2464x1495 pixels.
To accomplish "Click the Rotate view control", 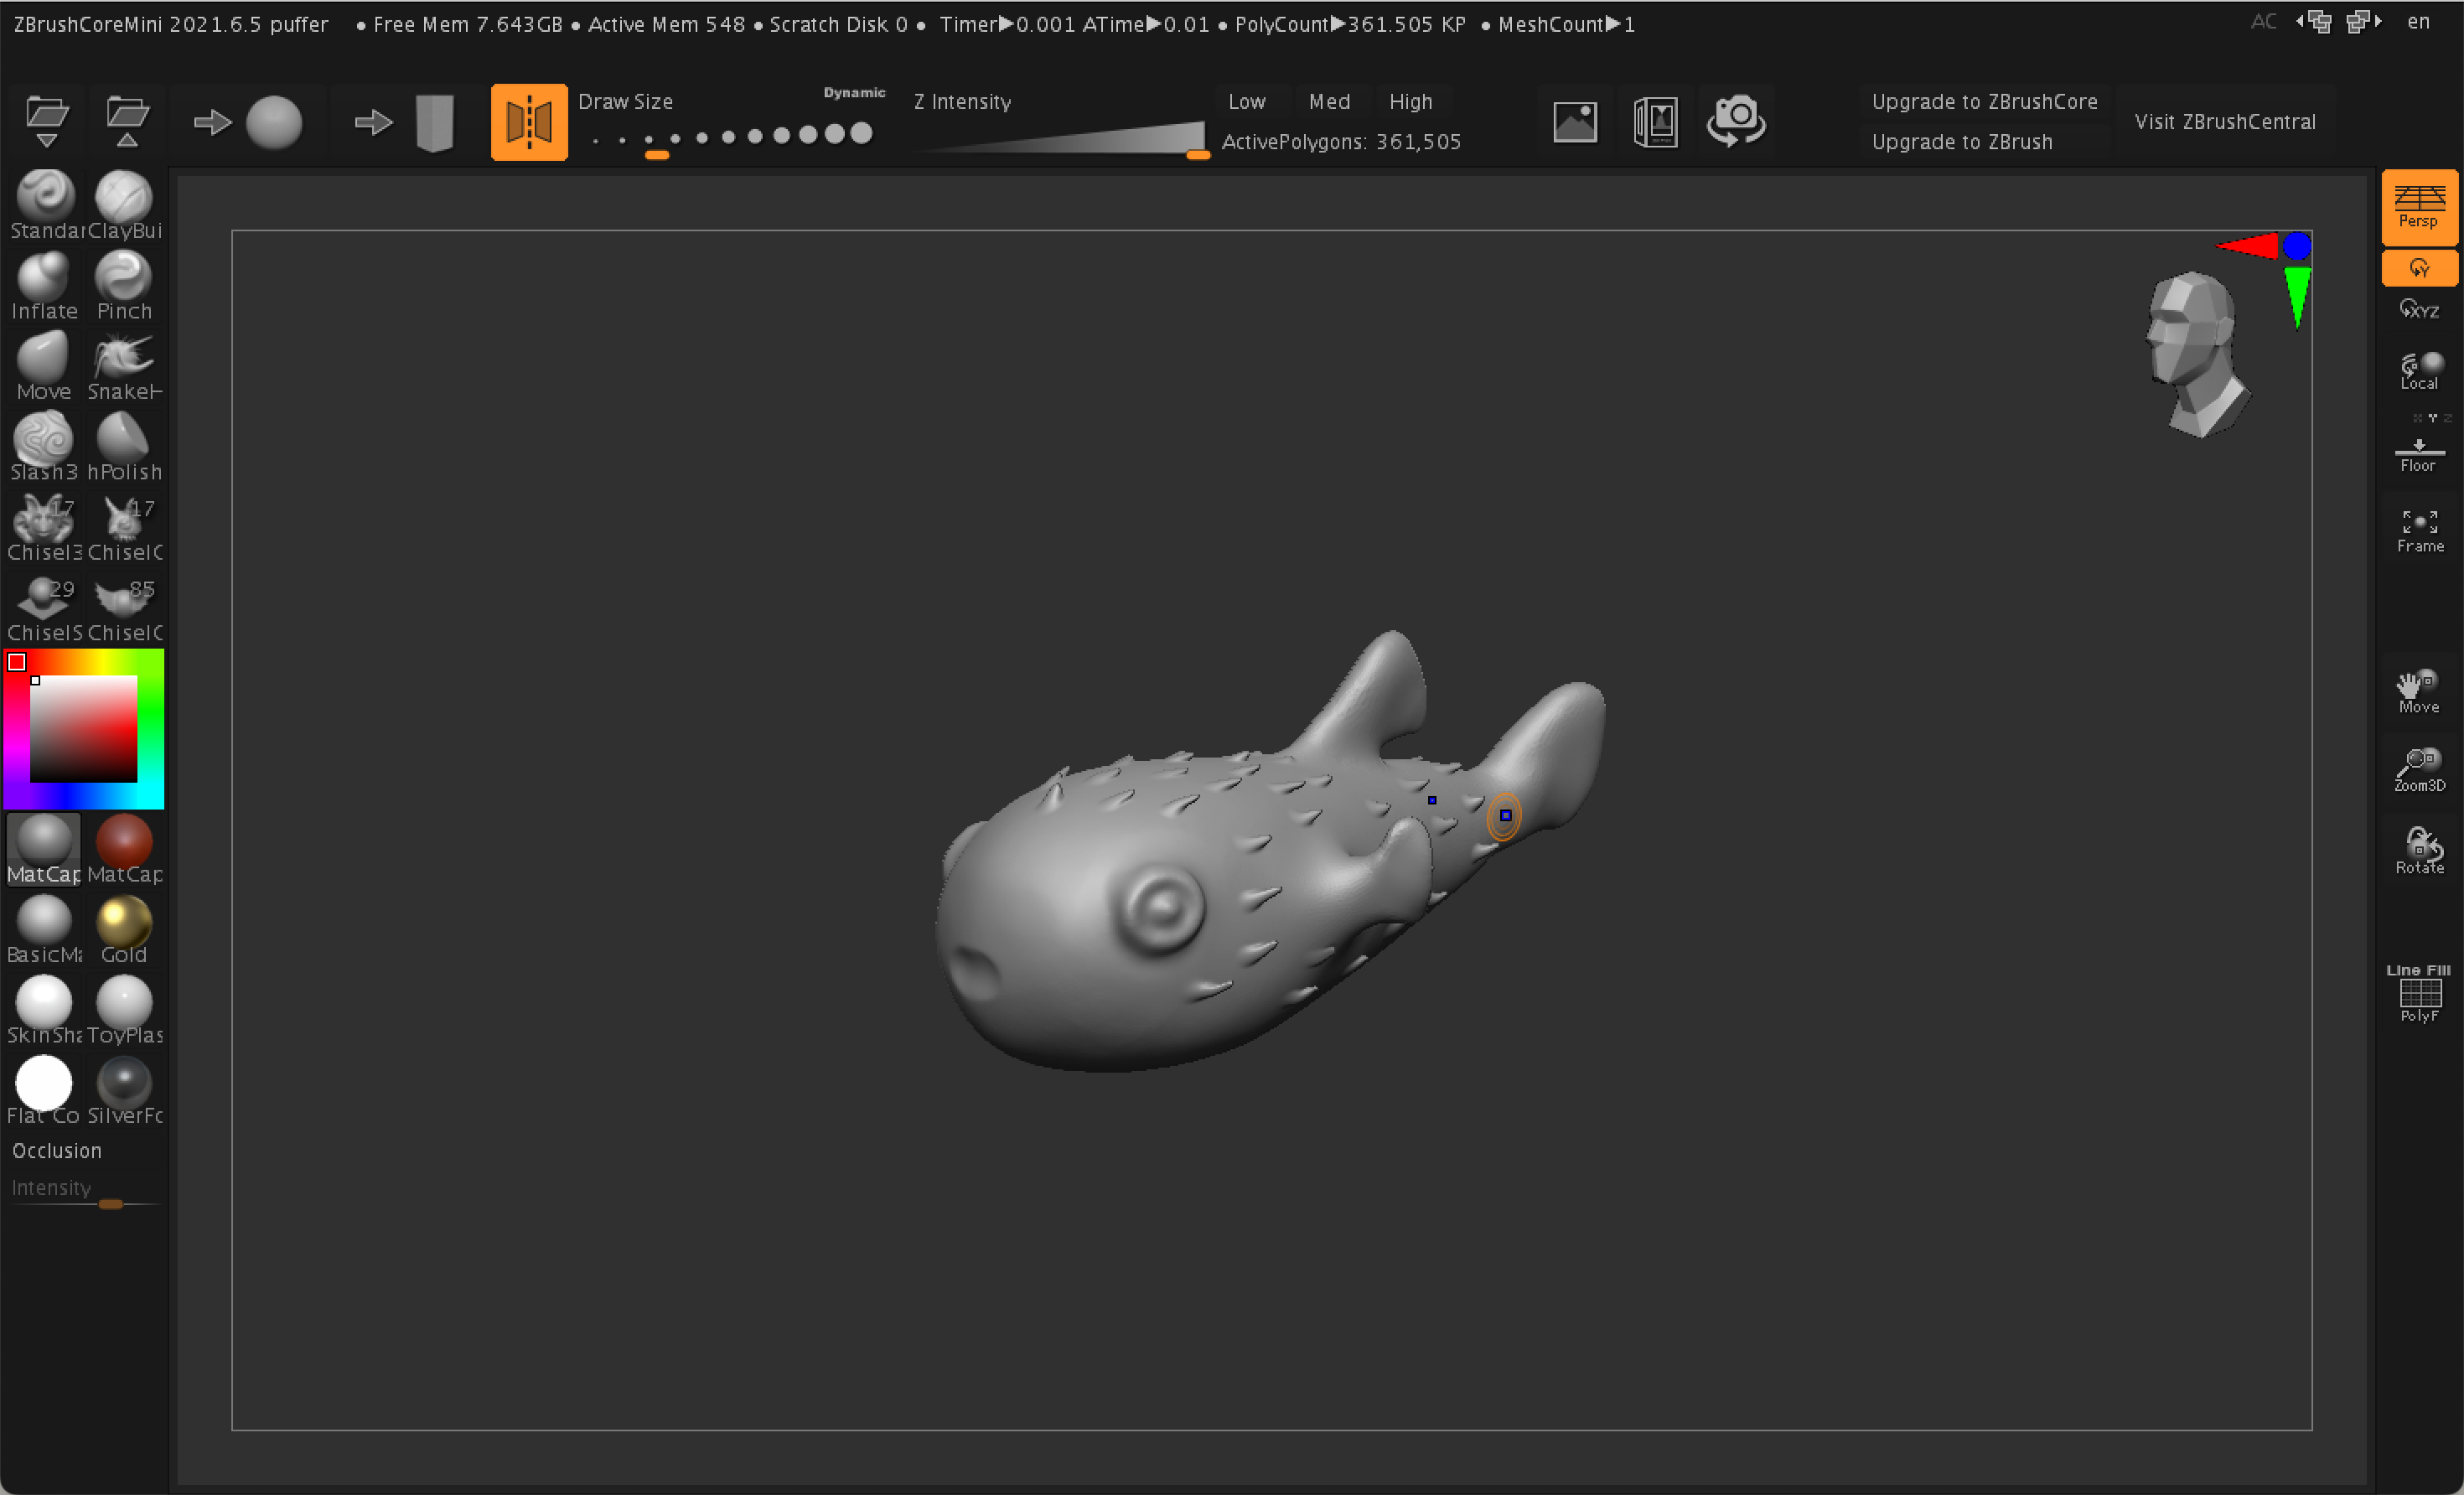I will pyautogui.click(x=2419, y=851).
